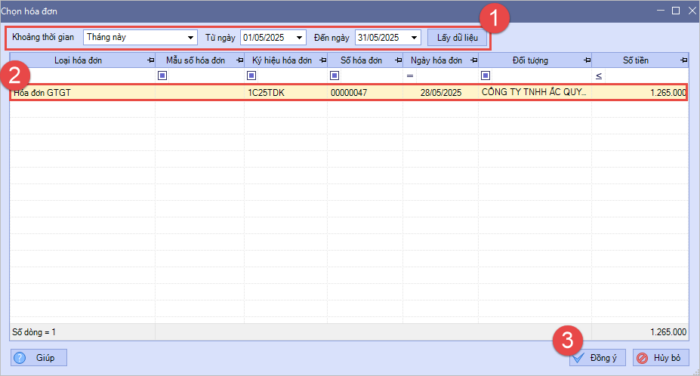
Task: Click invoice symbol 1C25TDK cell
Action: [x=286, y=92]
